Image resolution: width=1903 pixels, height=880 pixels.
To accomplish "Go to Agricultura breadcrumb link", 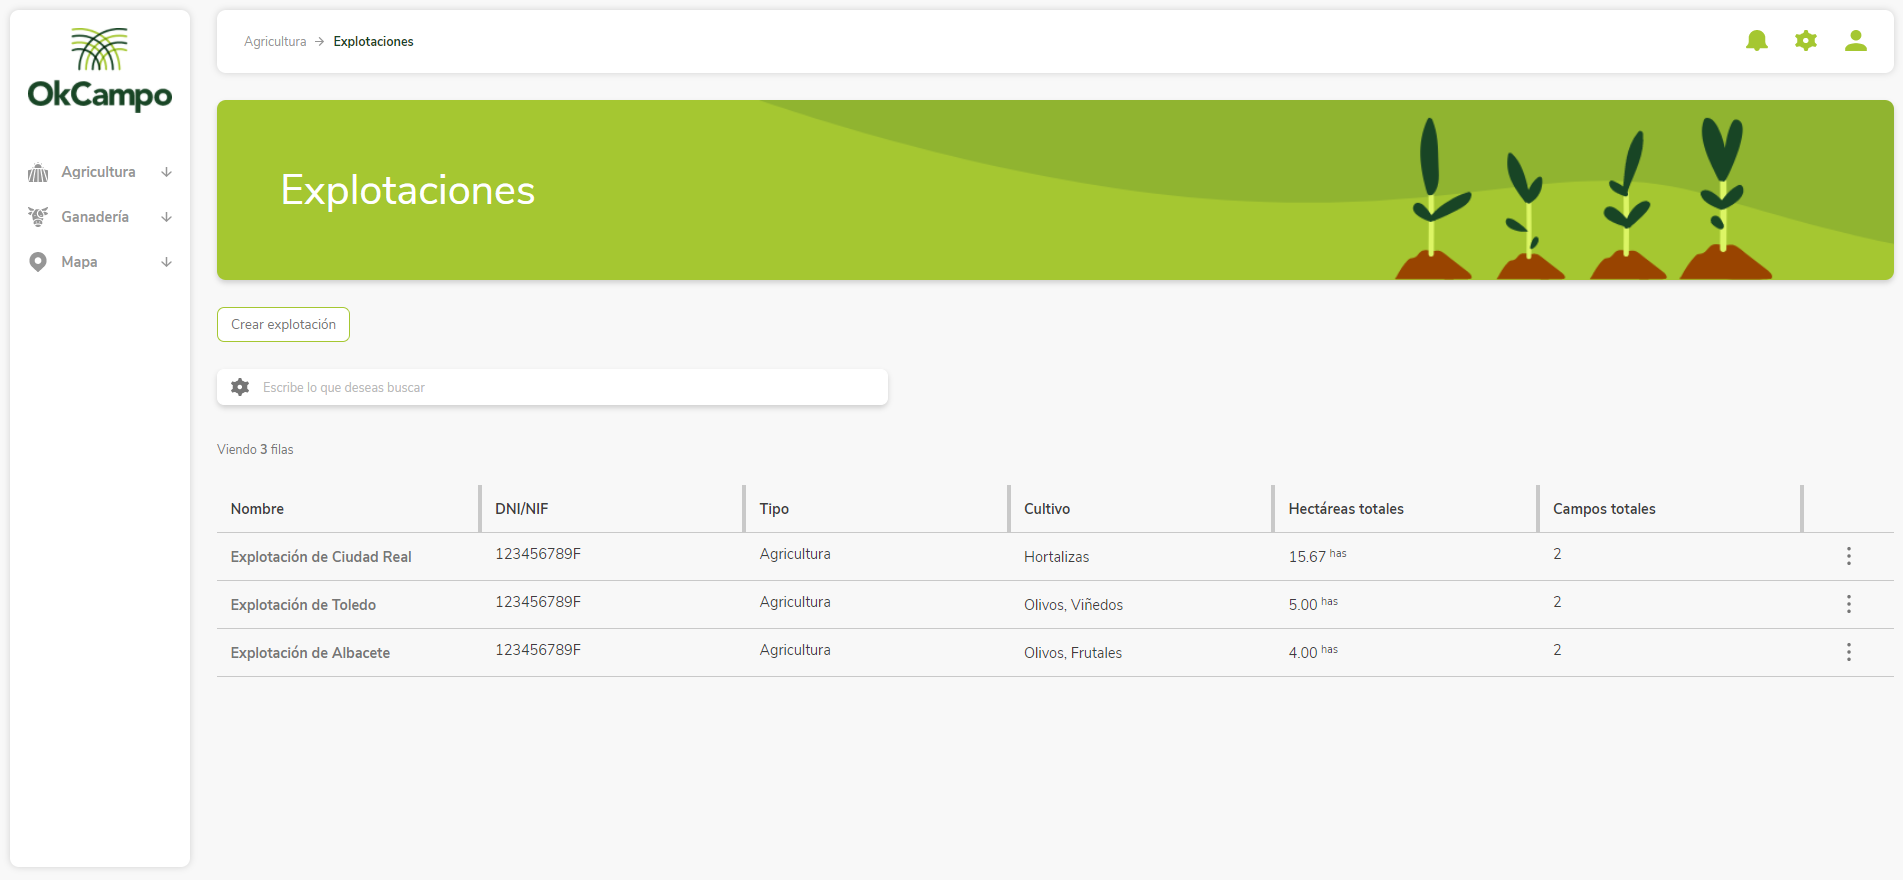I will [x=275, y=42].
